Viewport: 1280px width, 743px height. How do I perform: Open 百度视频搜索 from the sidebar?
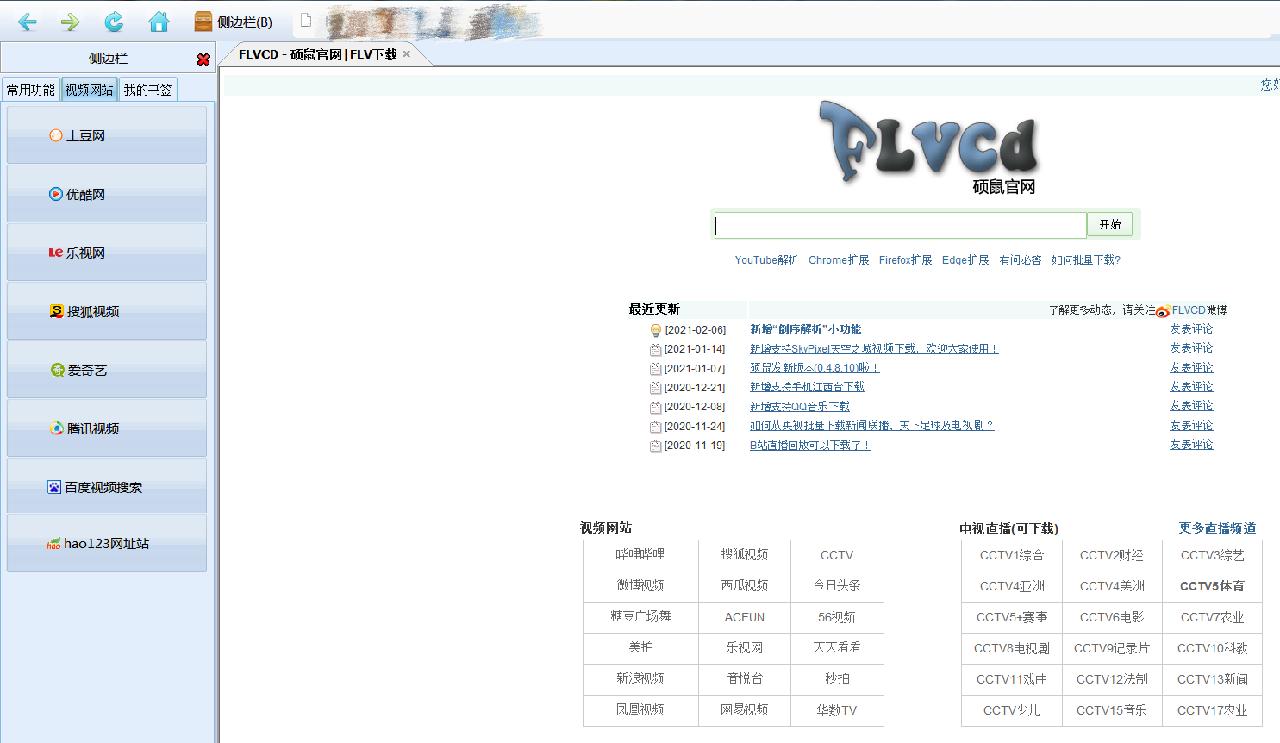107,487
